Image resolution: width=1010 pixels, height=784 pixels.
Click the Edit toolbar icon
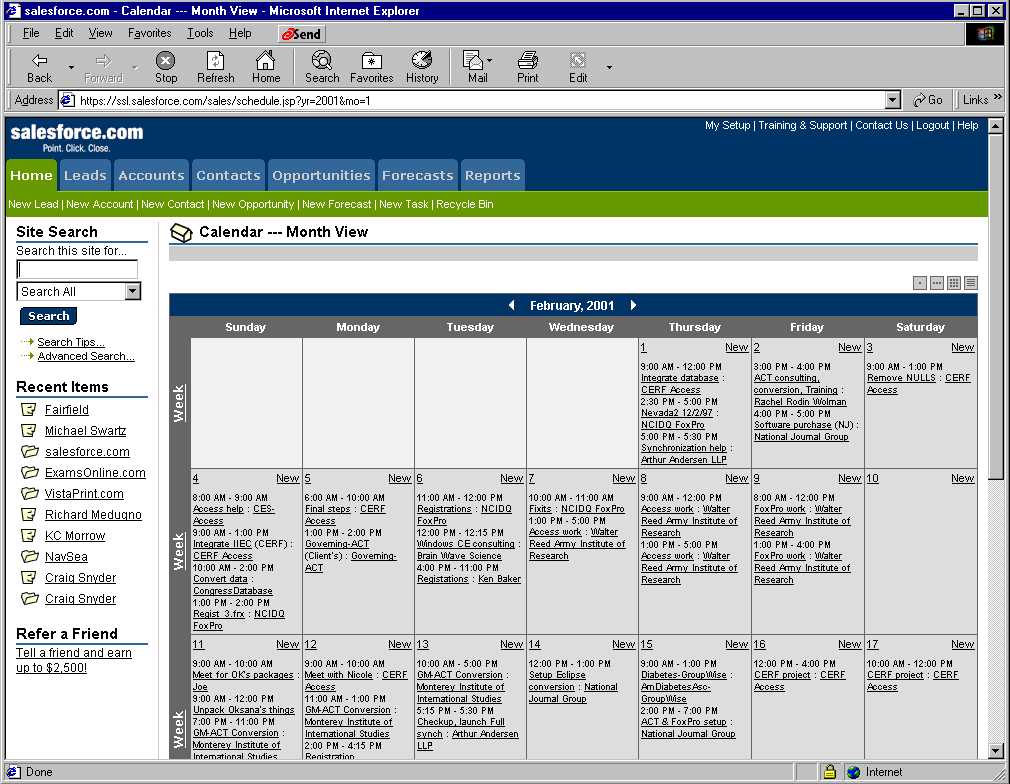(578, 67)
